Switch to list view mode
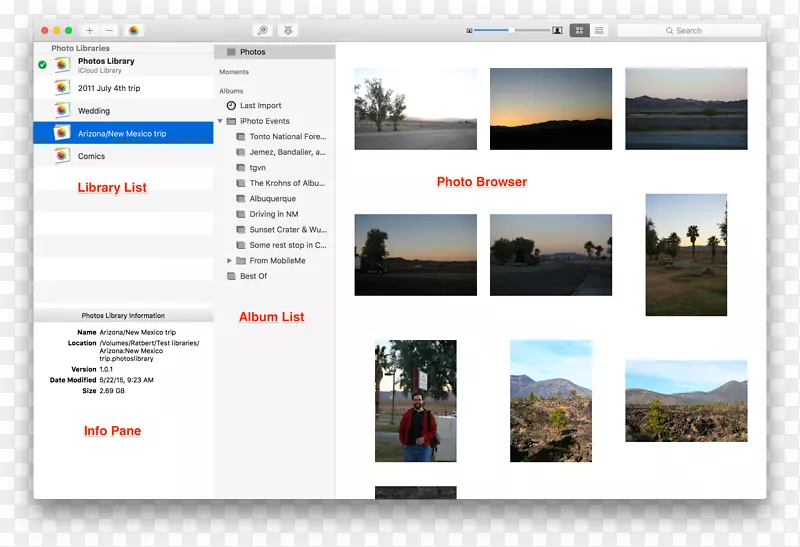This screenshot has height=547, width=800. click(599, 31)
